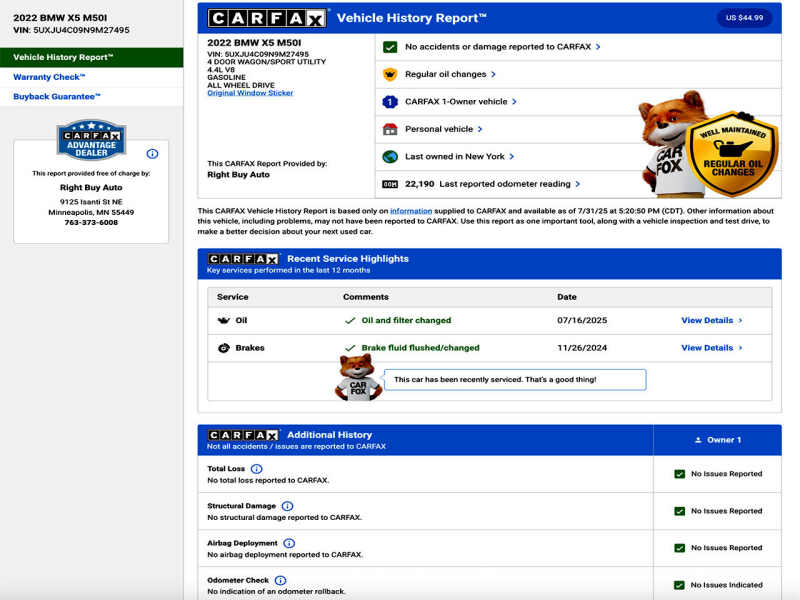Follow the 'information' link in the disclaimer
Image resolution: width=800 pixels, height=600 pixels.
[411, 211]
